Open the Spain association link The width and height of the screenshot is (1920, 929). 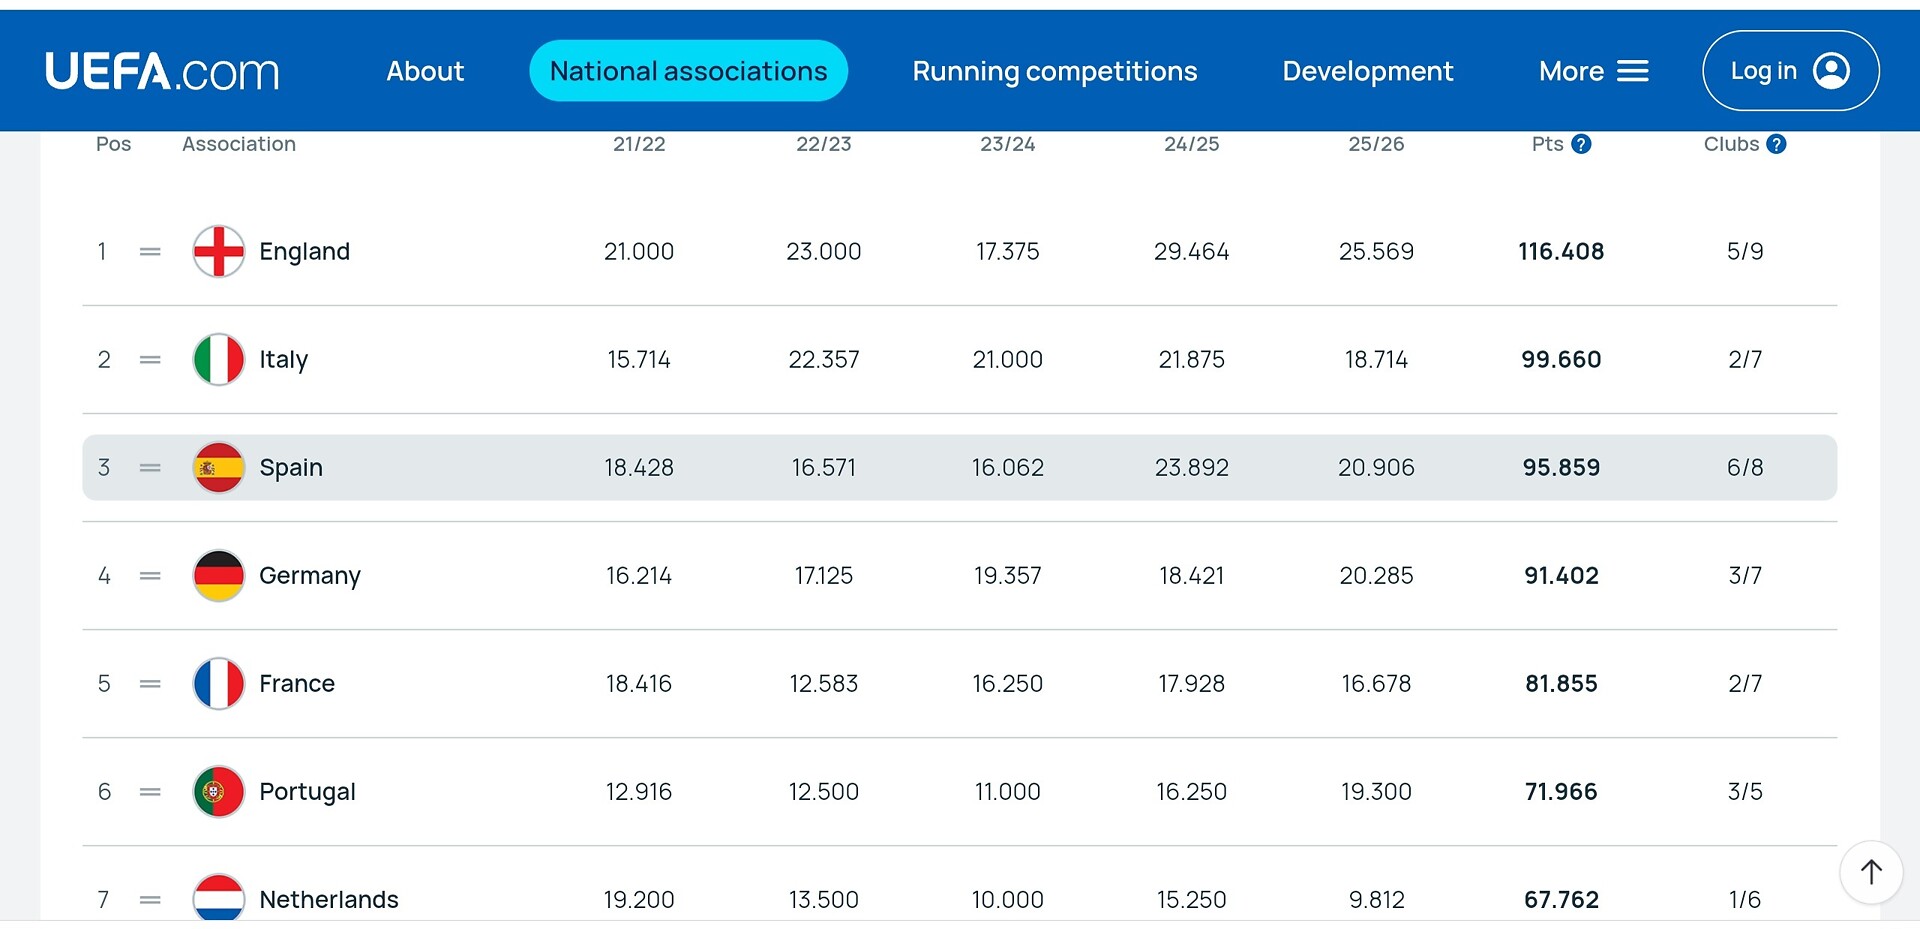(290, 467)
